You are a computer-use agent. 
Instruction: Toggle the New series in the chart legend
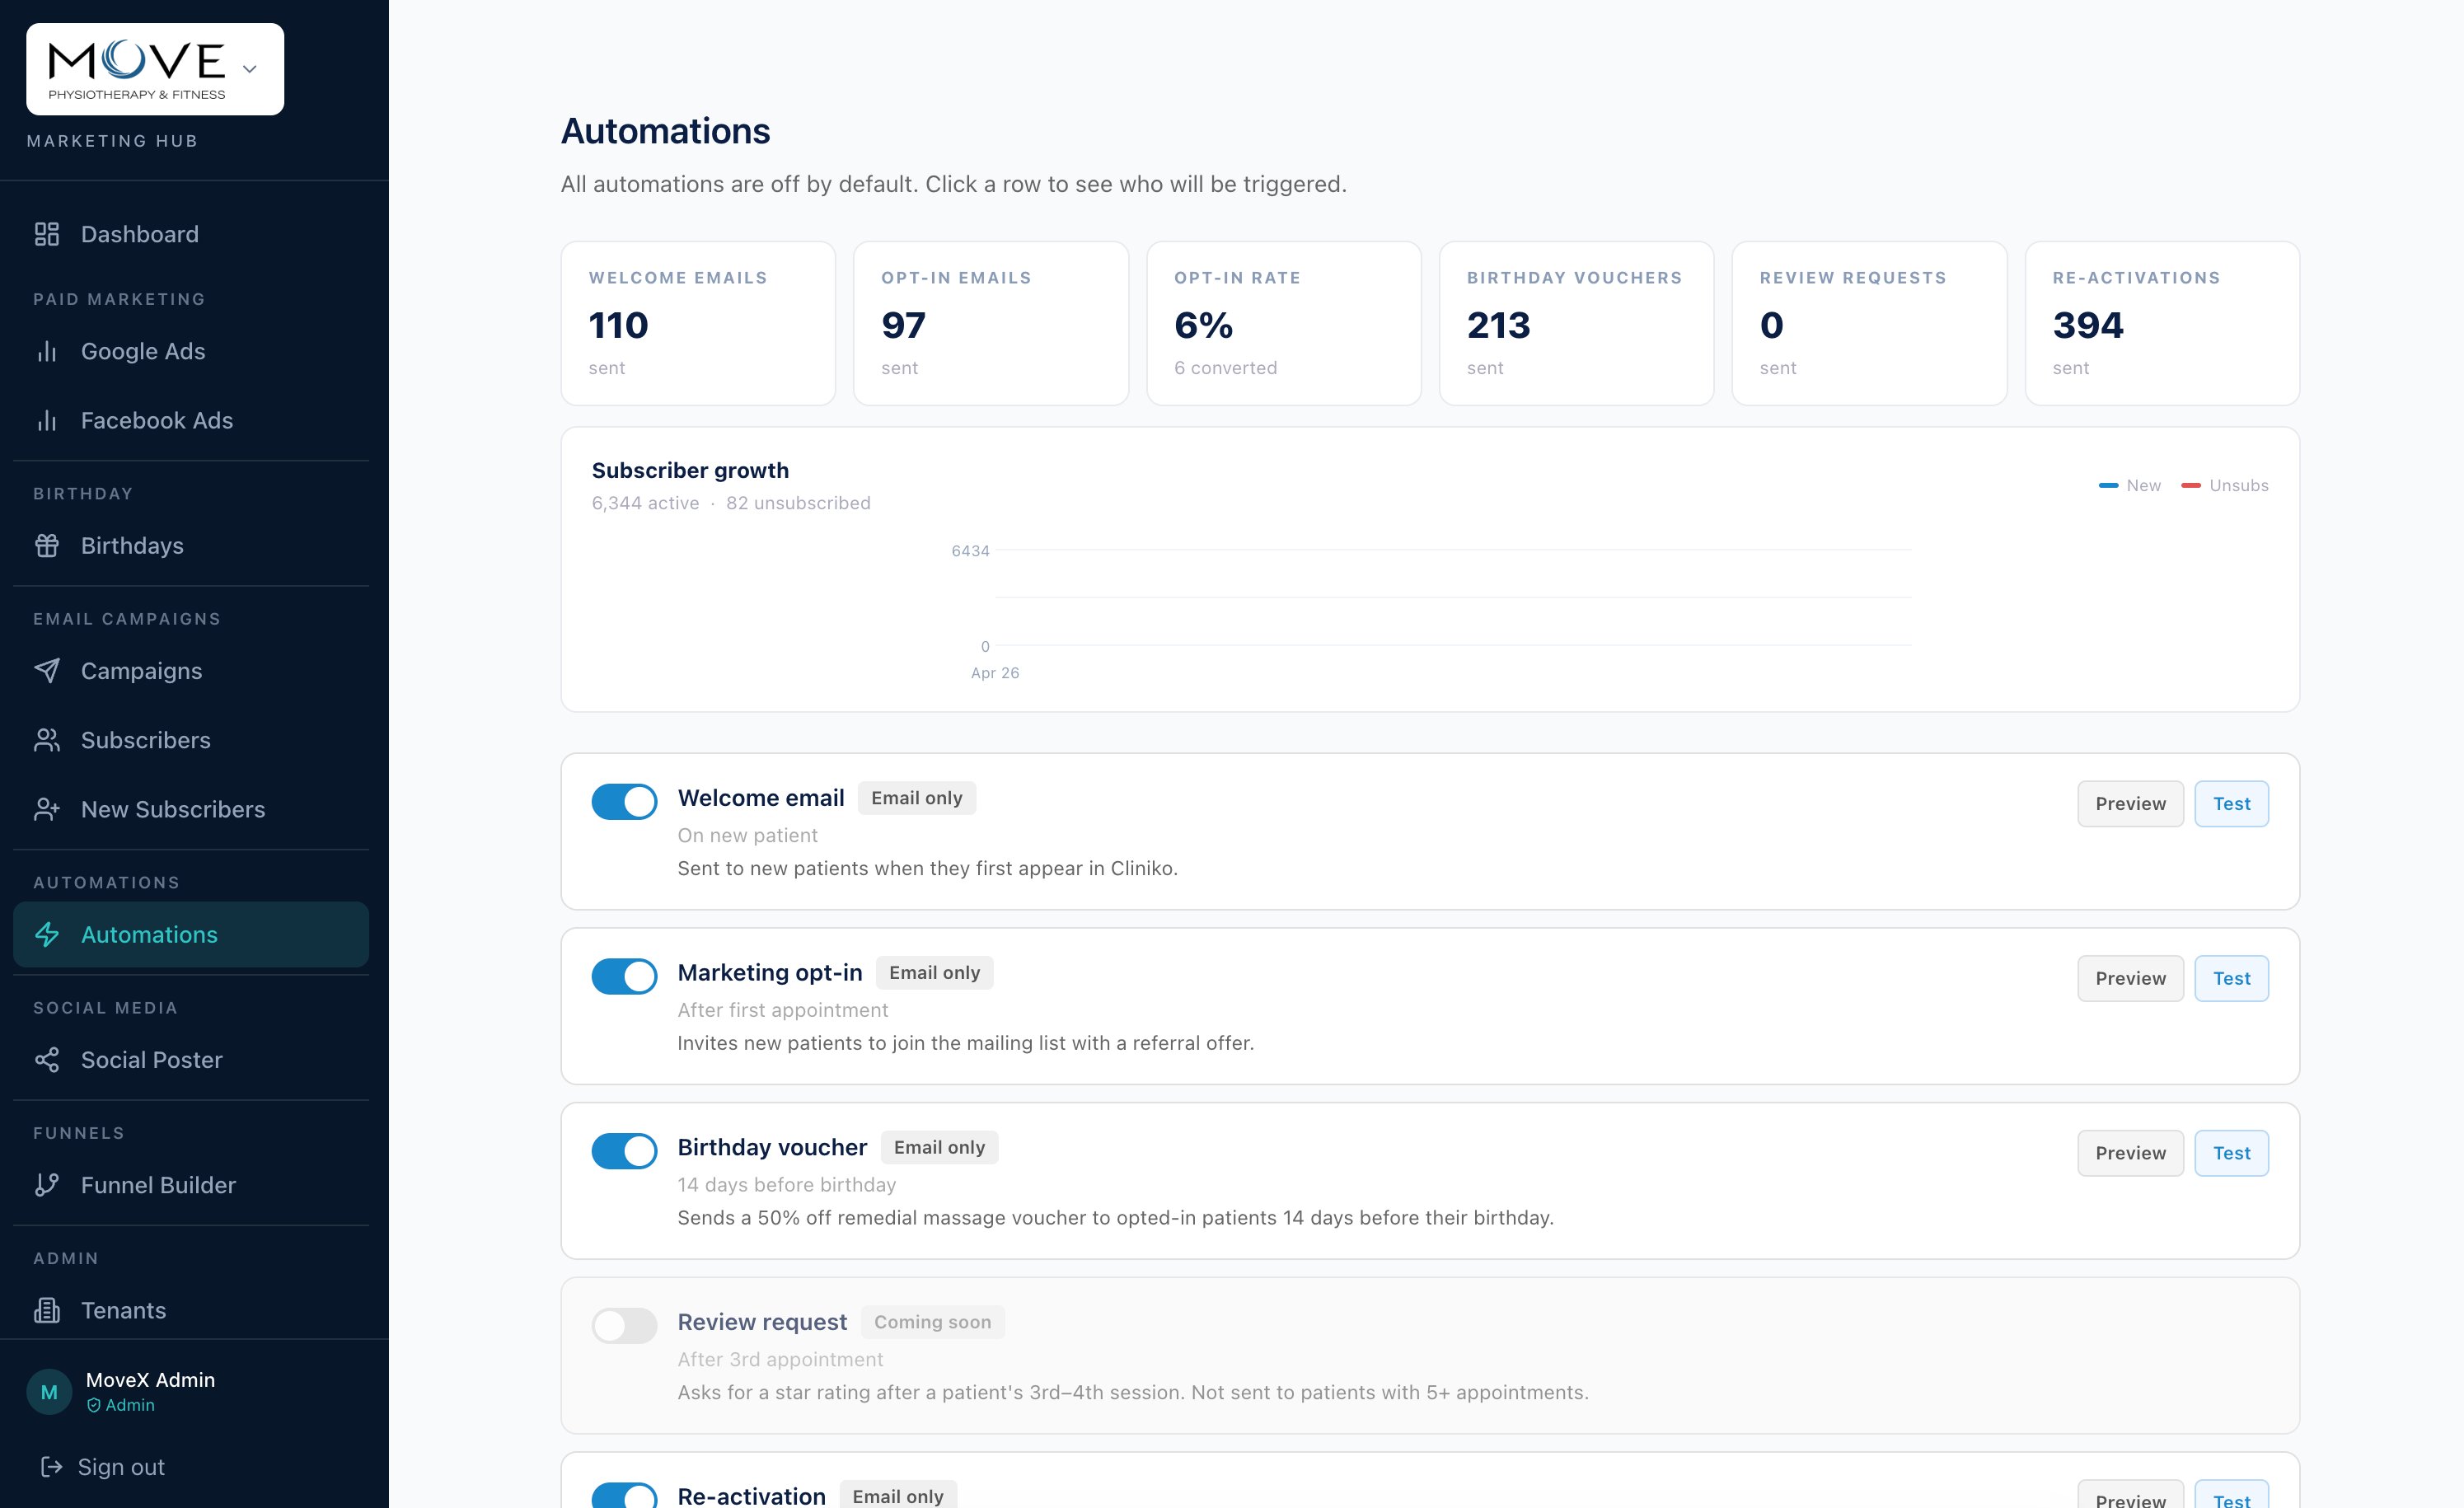(2131, 485)
